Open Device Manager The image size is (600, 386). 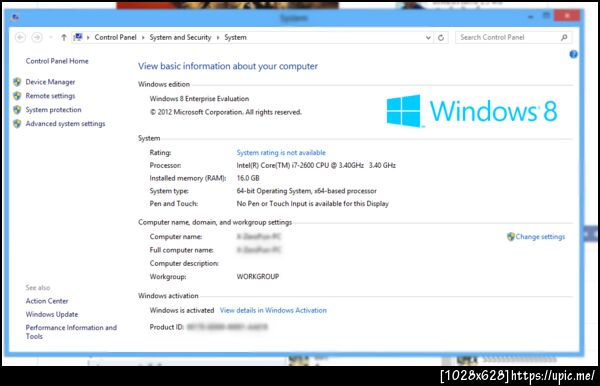50,82
